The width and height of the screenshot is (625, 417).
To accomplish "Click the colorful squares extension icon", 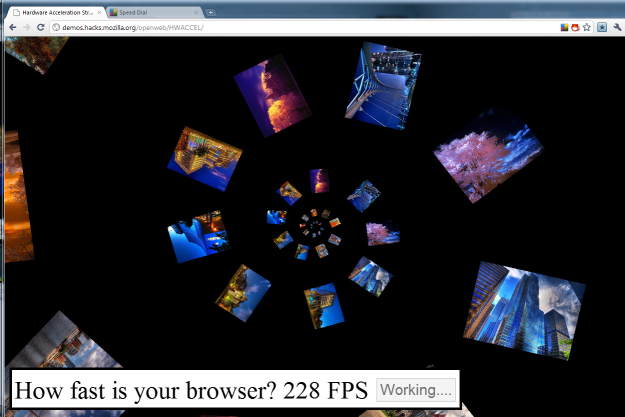I will click(x=564, y=27).
